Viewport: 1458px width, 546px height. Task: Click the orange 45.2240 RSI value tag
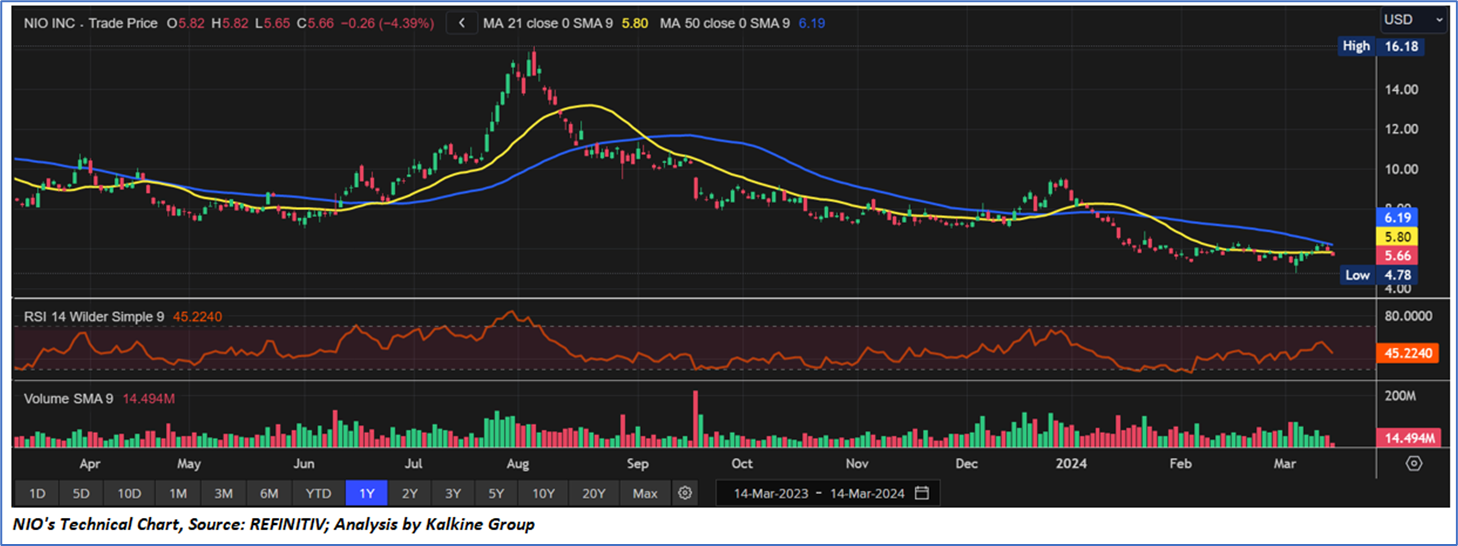pyautogui.click(x=1408, y=352)
